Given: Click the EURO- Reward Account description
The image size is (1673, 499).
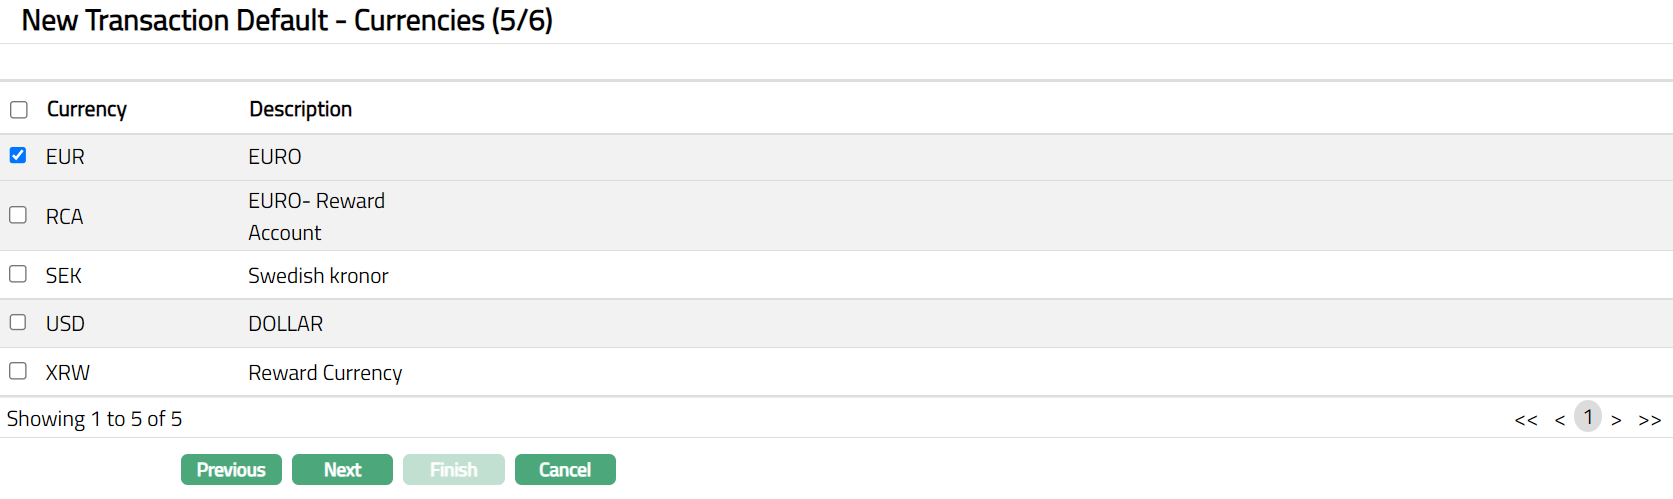Looking at the screenshot, I should (x=316, y=216).
